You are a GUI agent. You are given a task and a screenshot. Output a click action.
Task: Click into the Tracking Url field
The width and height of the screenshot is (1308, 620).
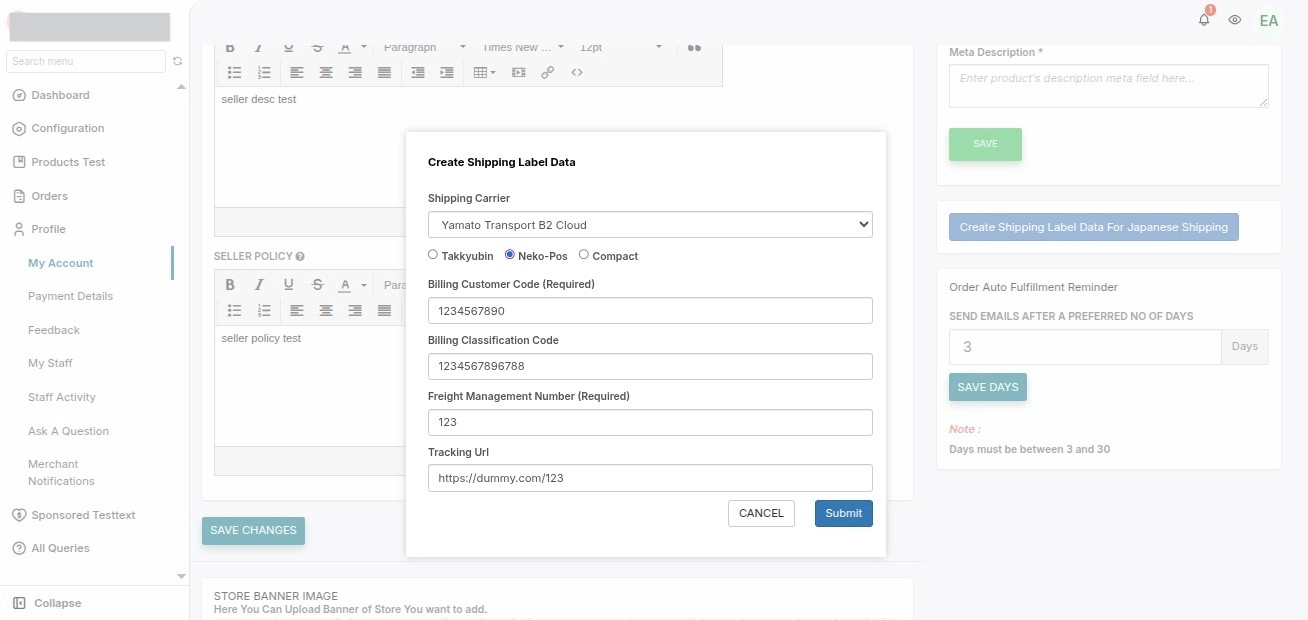pos(650,478)
